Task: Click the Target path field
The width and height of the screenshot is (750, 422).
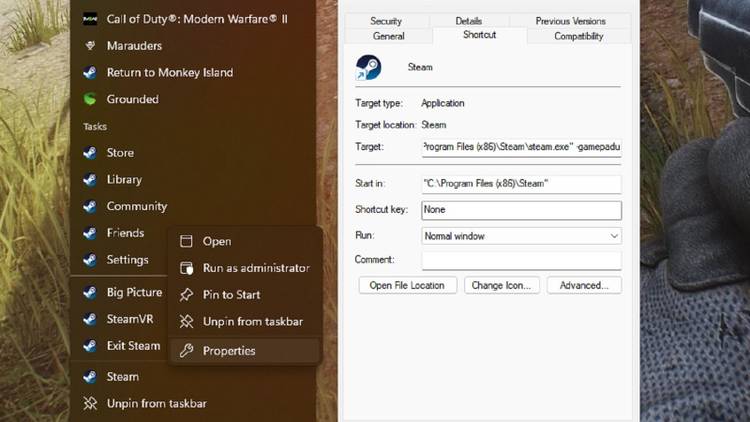Action: 521,147
